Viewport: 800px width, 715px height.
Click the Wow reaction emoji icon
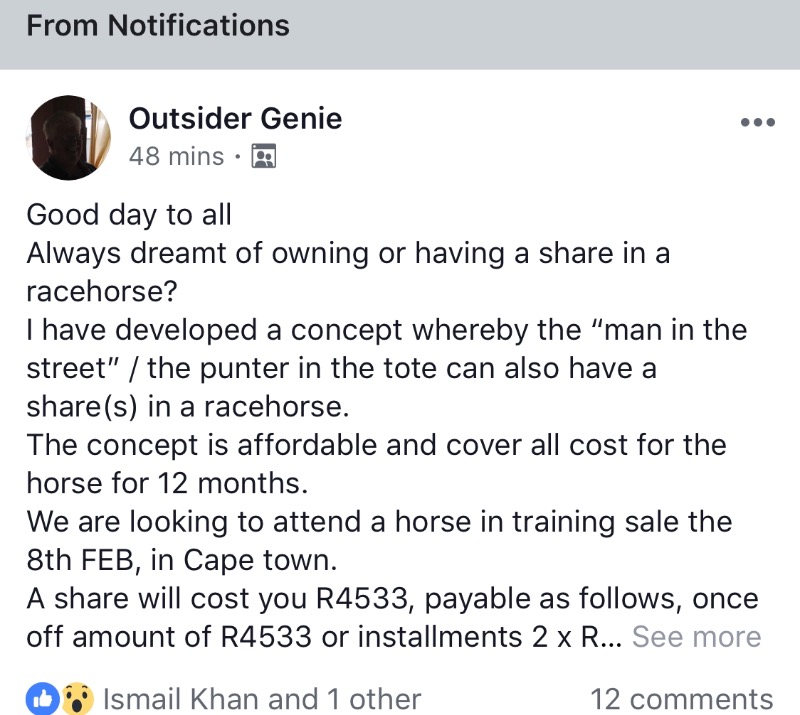point(76,698)
